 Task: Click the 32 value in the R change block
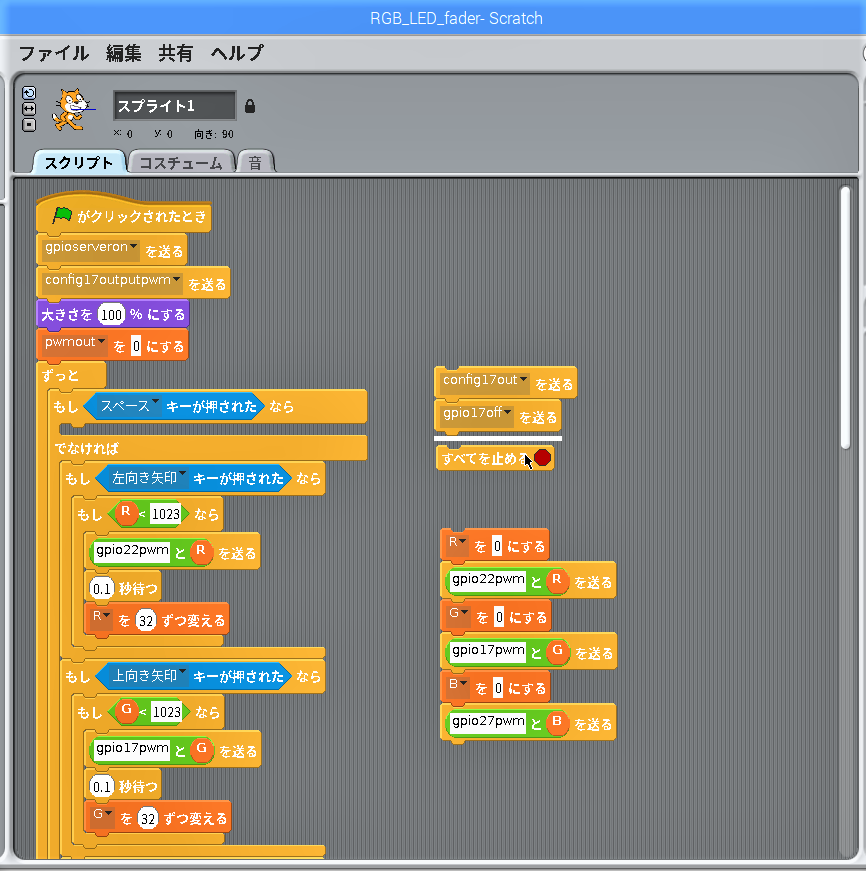point(146,620)
